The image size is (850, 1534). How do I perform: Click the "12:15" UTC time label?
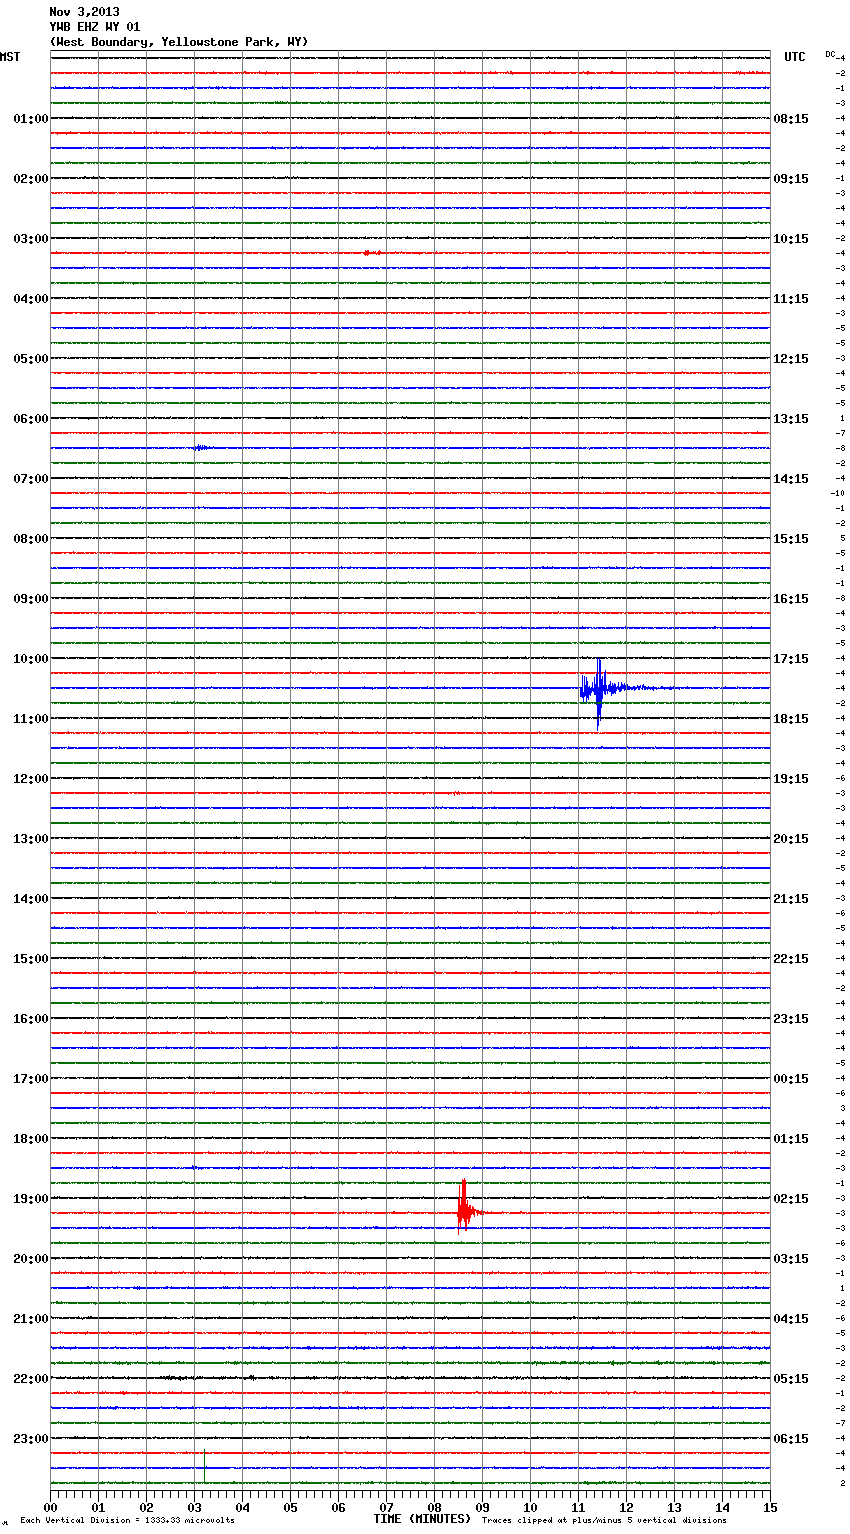[x=791, y=359]
